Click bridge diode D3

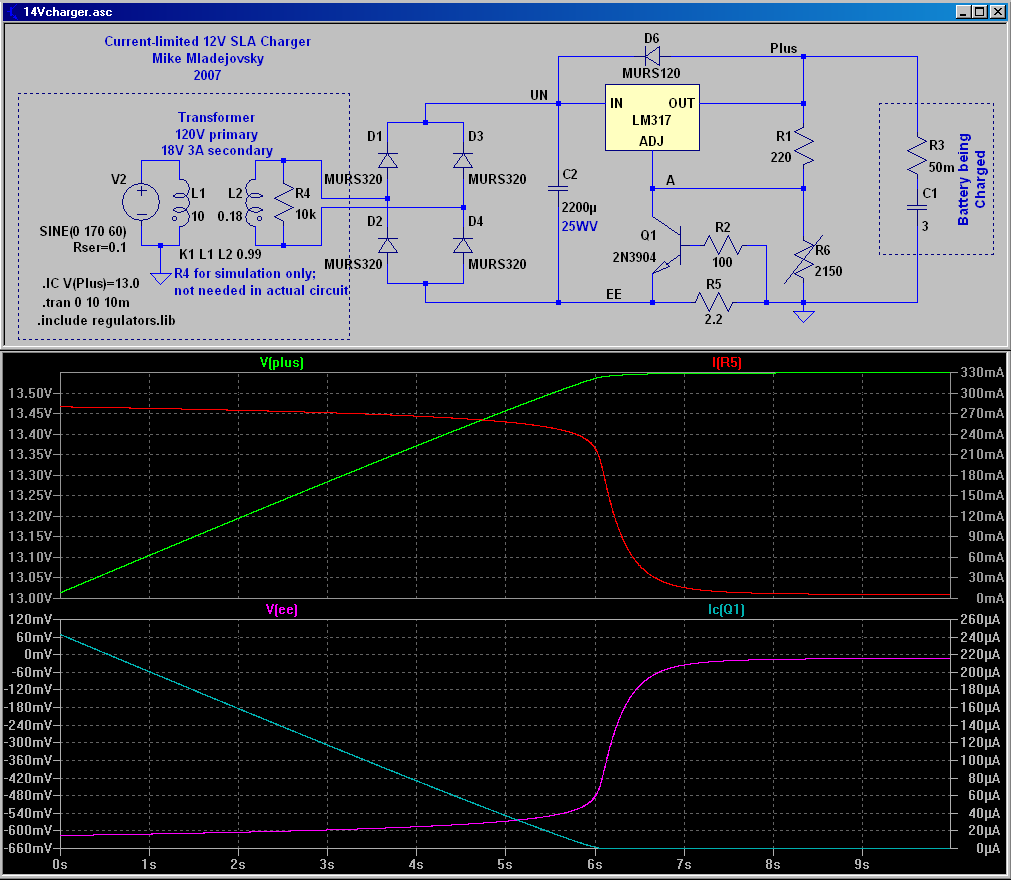click(x=463, y=161)
